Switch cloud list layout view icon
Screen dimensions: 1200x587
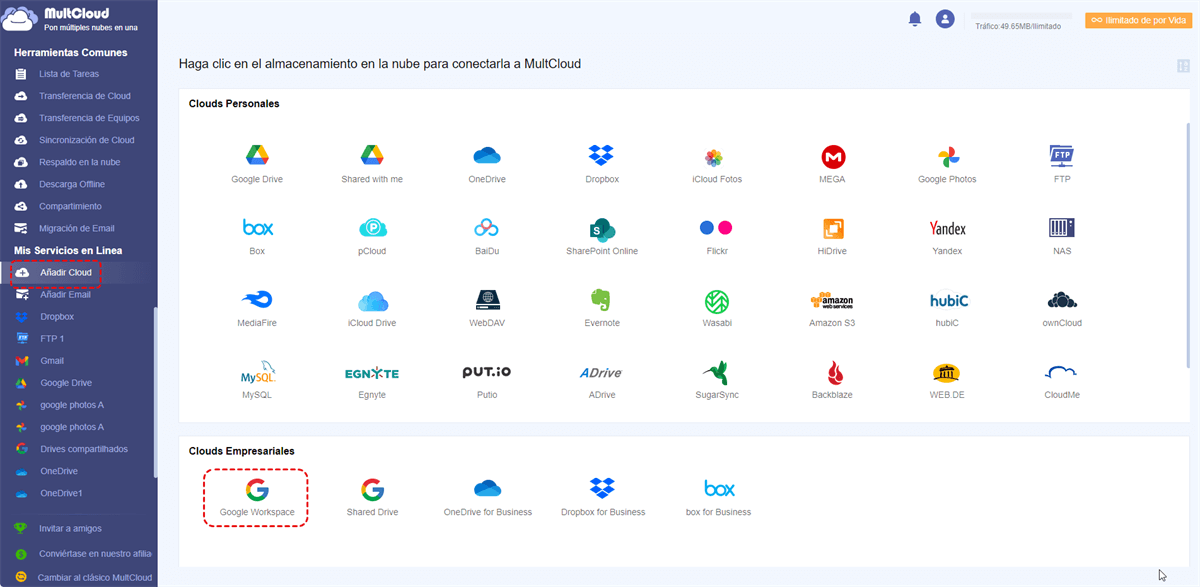click(1184, 66)
